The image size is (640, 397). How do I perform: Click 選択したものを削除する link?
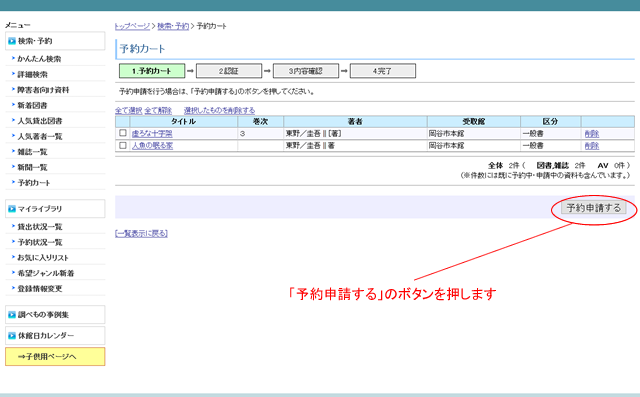[x=220, y=111]
